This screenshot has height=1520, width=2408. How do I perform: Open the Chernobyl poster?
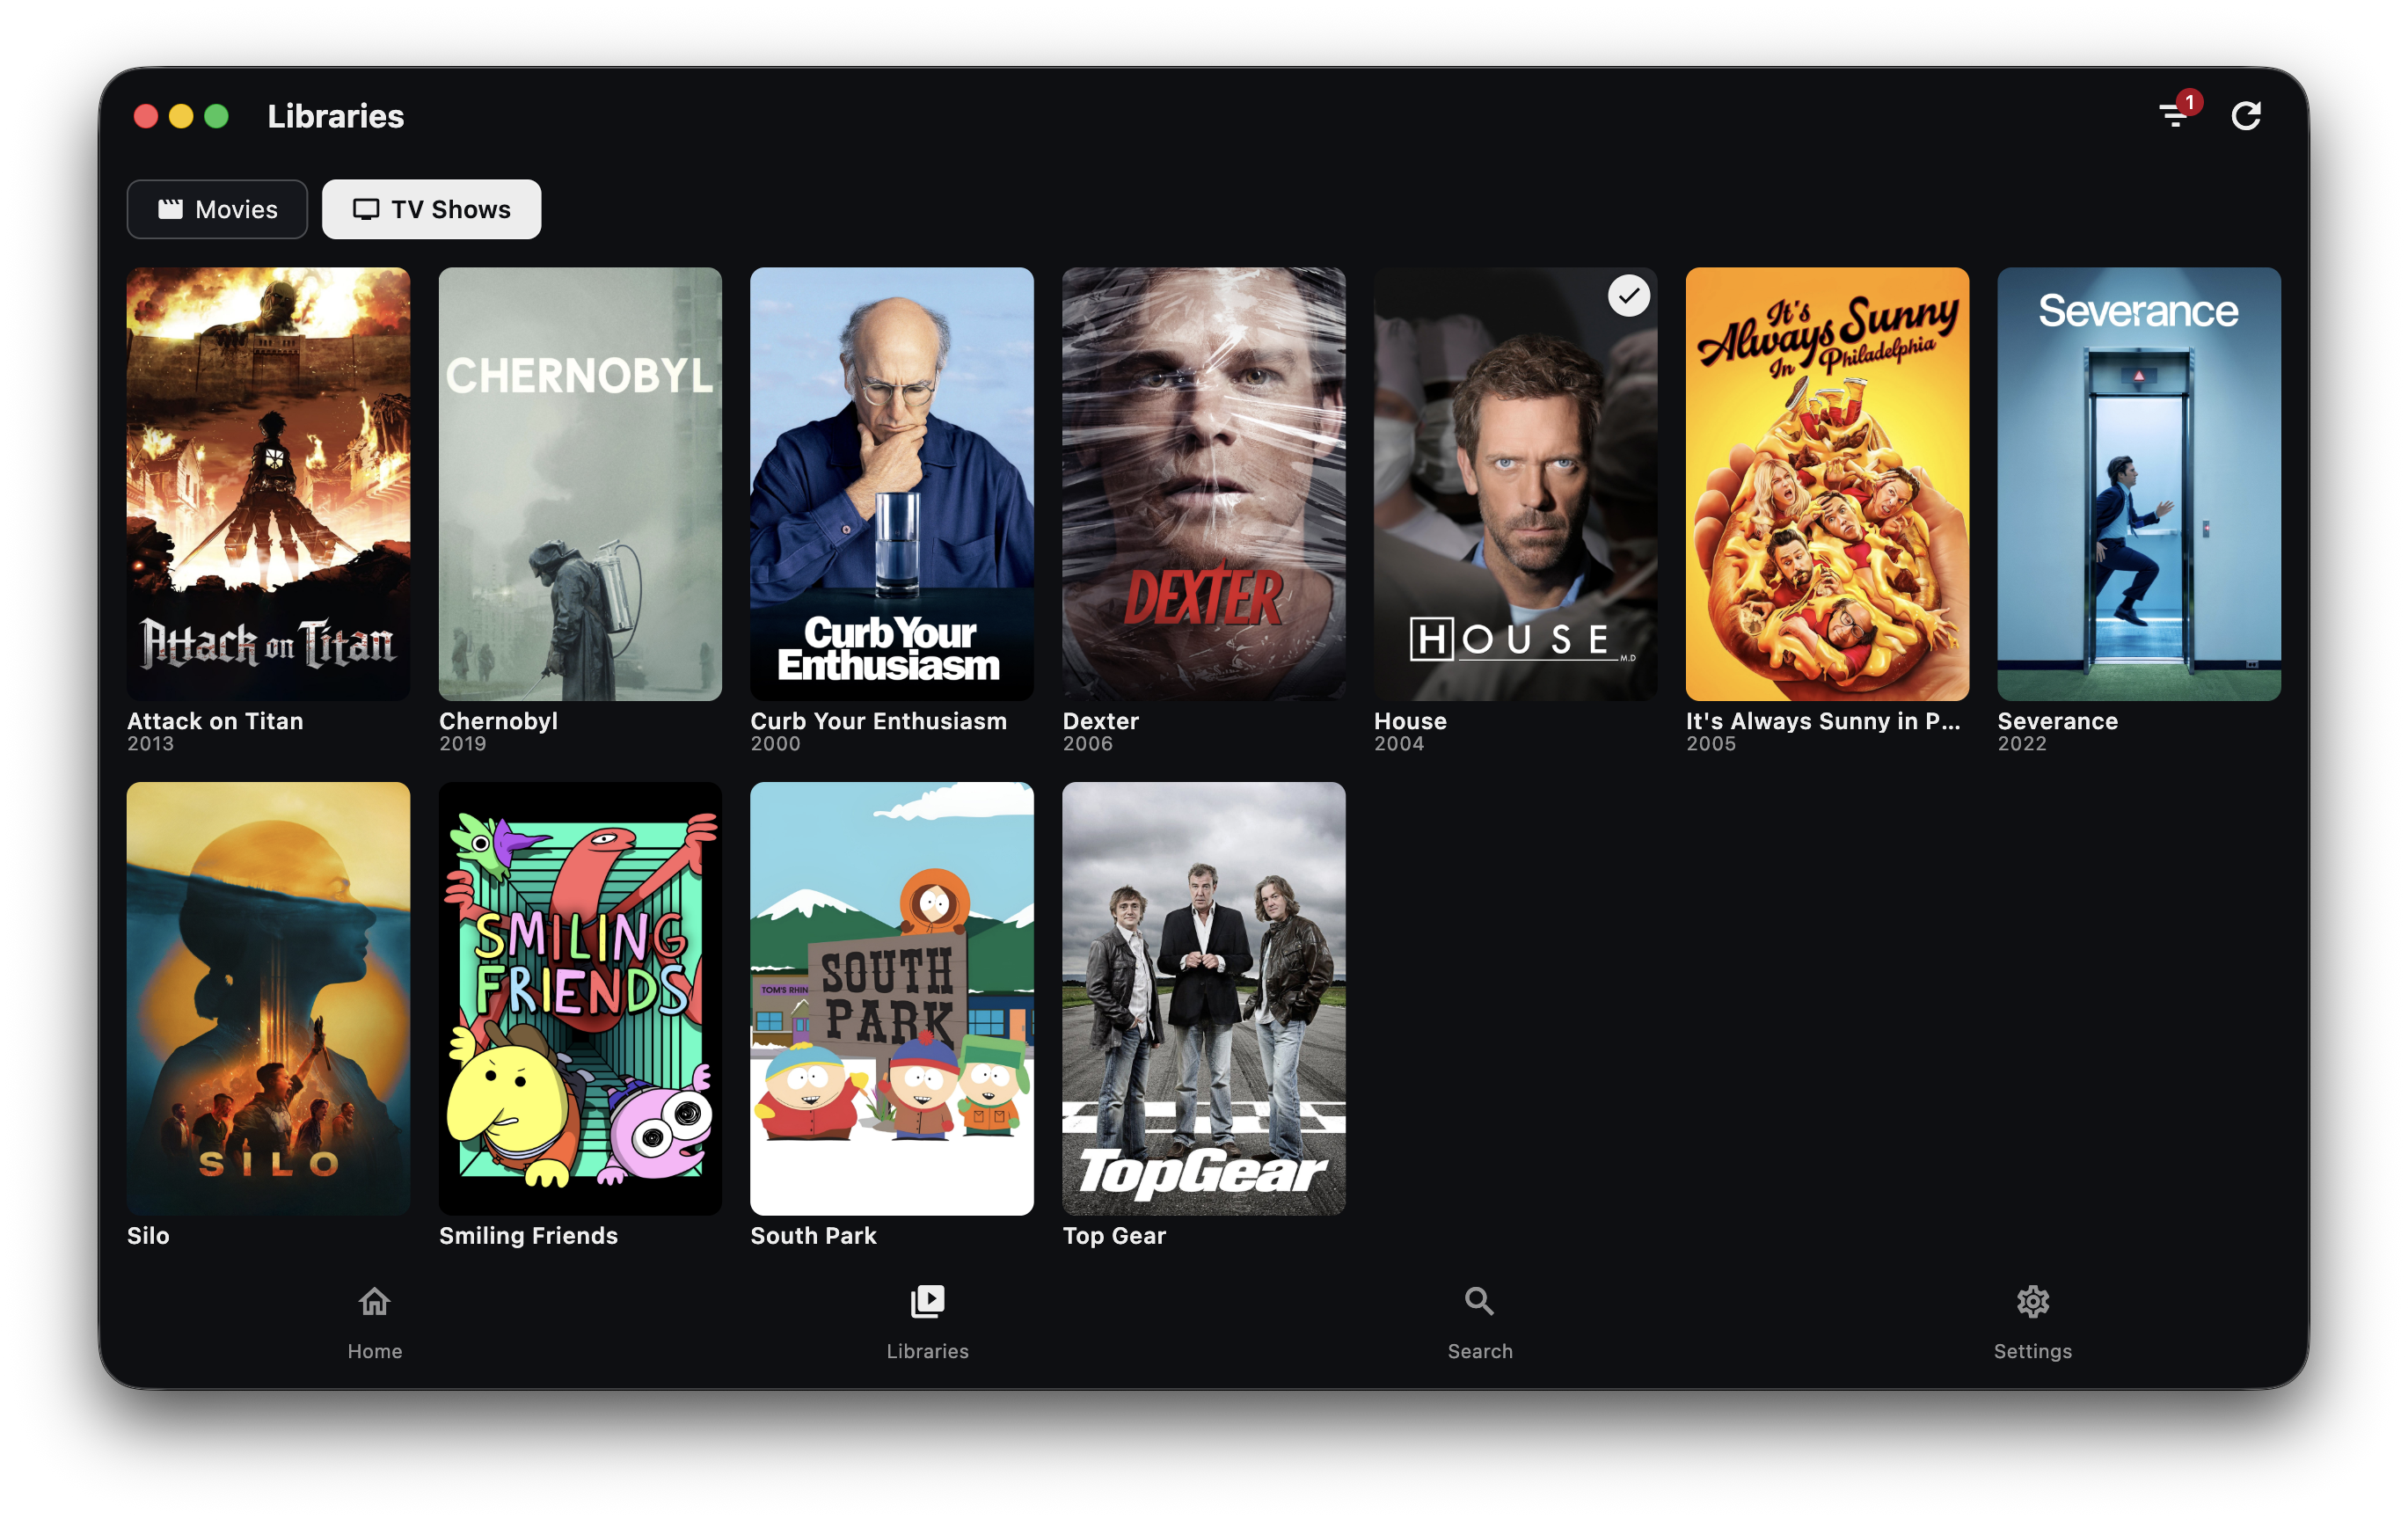(x=580, y=484)
